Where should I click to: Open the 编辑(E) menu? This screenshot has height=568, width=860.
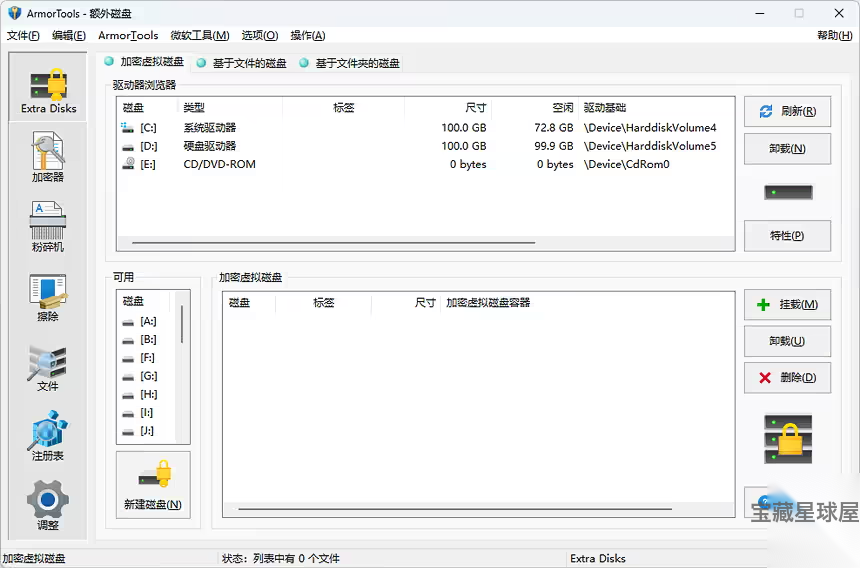[69, 35]
